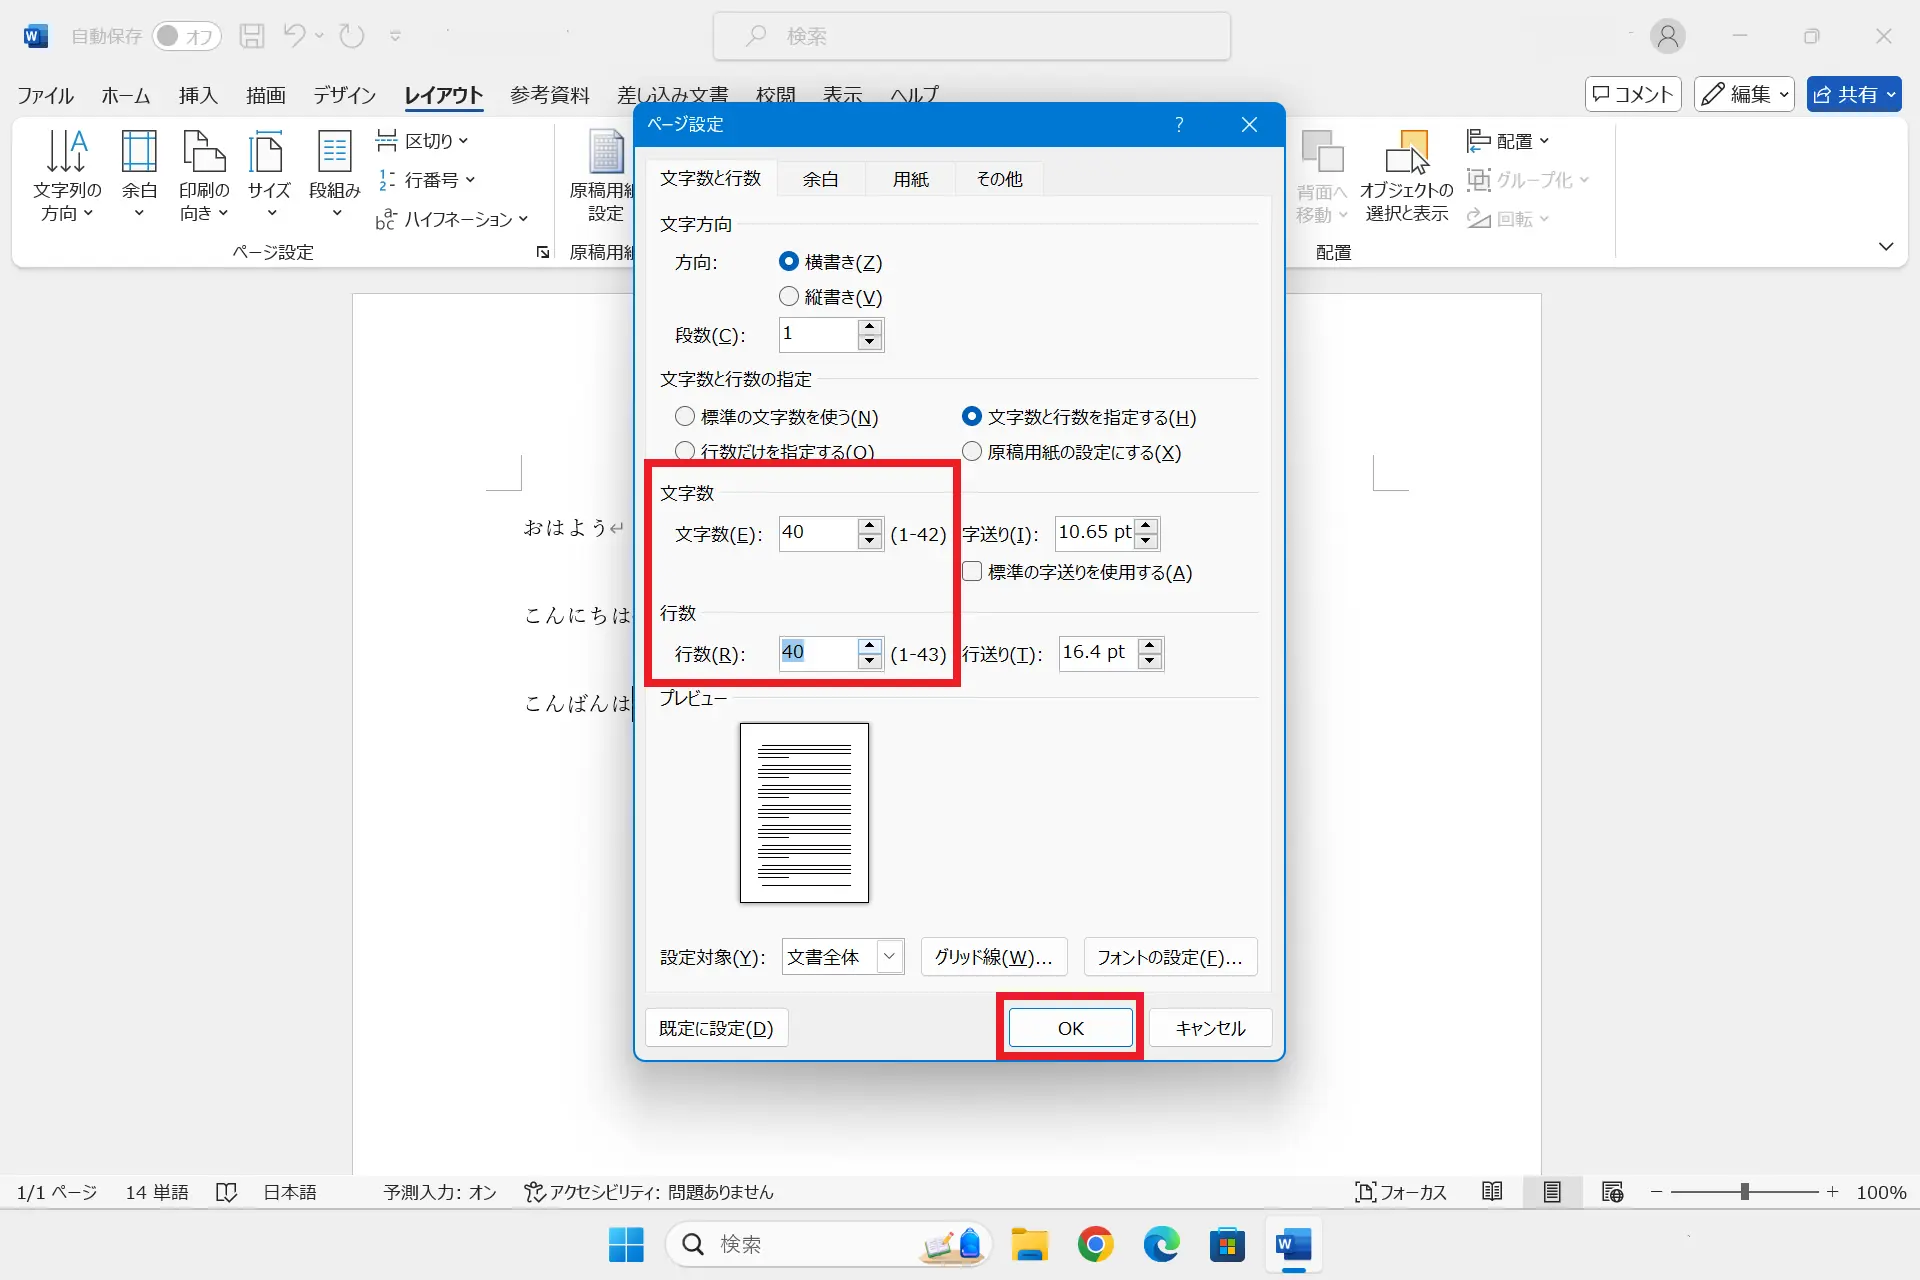Click the zoom out minus icon
Screen dimensions: 1920x1280
1656,1192
